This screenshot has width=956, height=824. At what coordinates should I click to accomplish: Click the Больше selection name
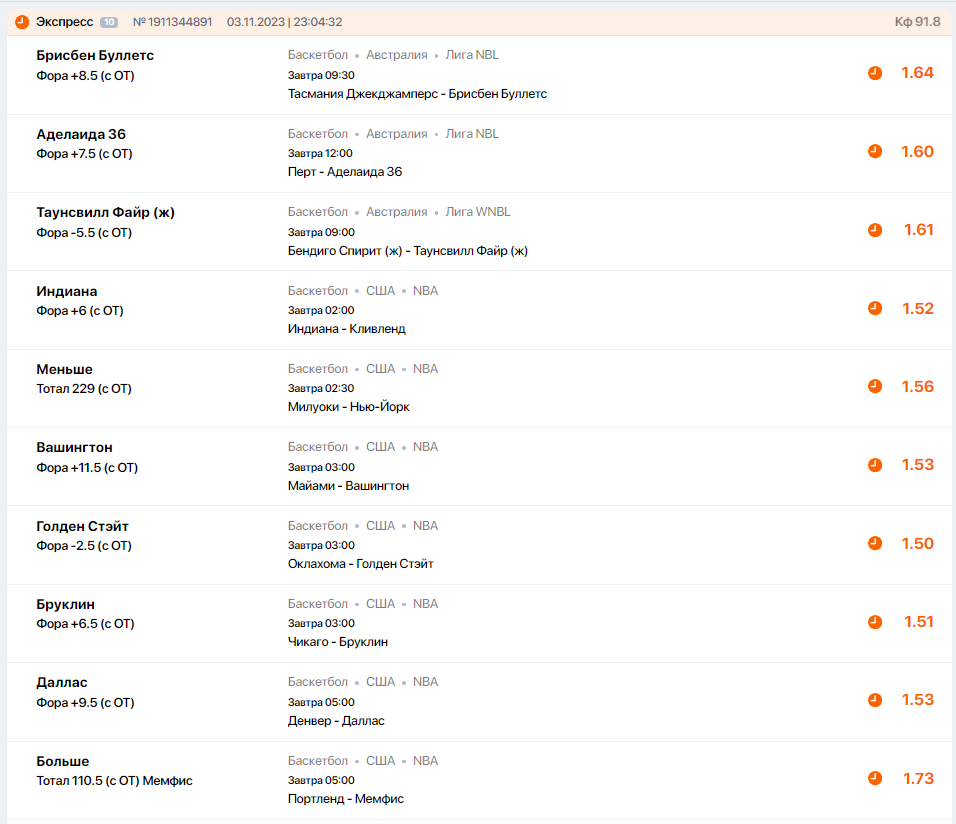(x=62, y=761)
